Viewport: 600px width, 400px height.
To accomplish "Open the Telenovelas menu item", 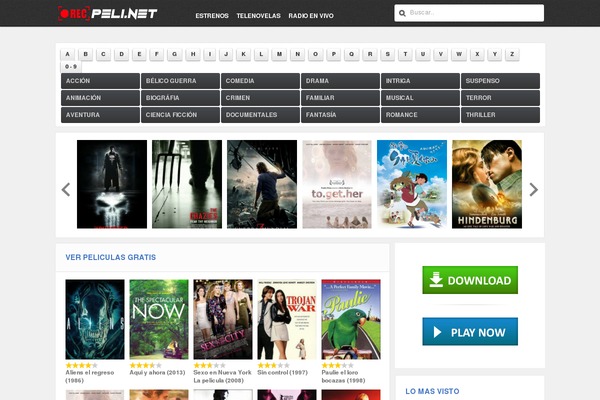I will coord(258,17).
